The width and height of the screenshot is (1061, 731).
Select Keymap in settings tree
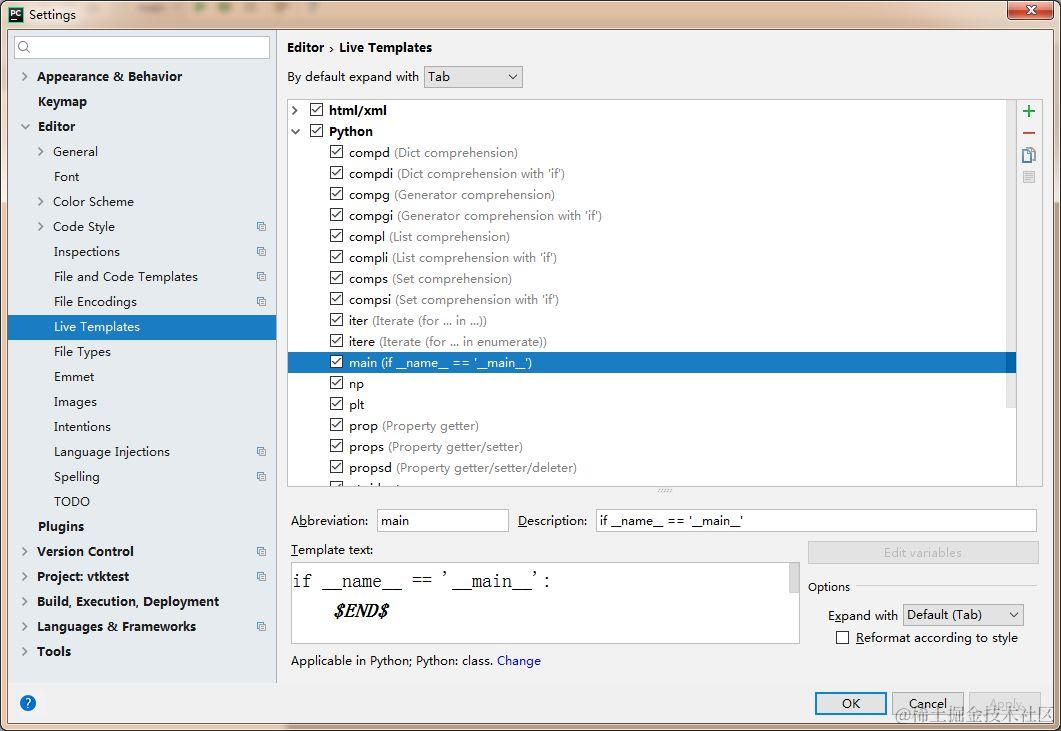(x=62, y=102)
